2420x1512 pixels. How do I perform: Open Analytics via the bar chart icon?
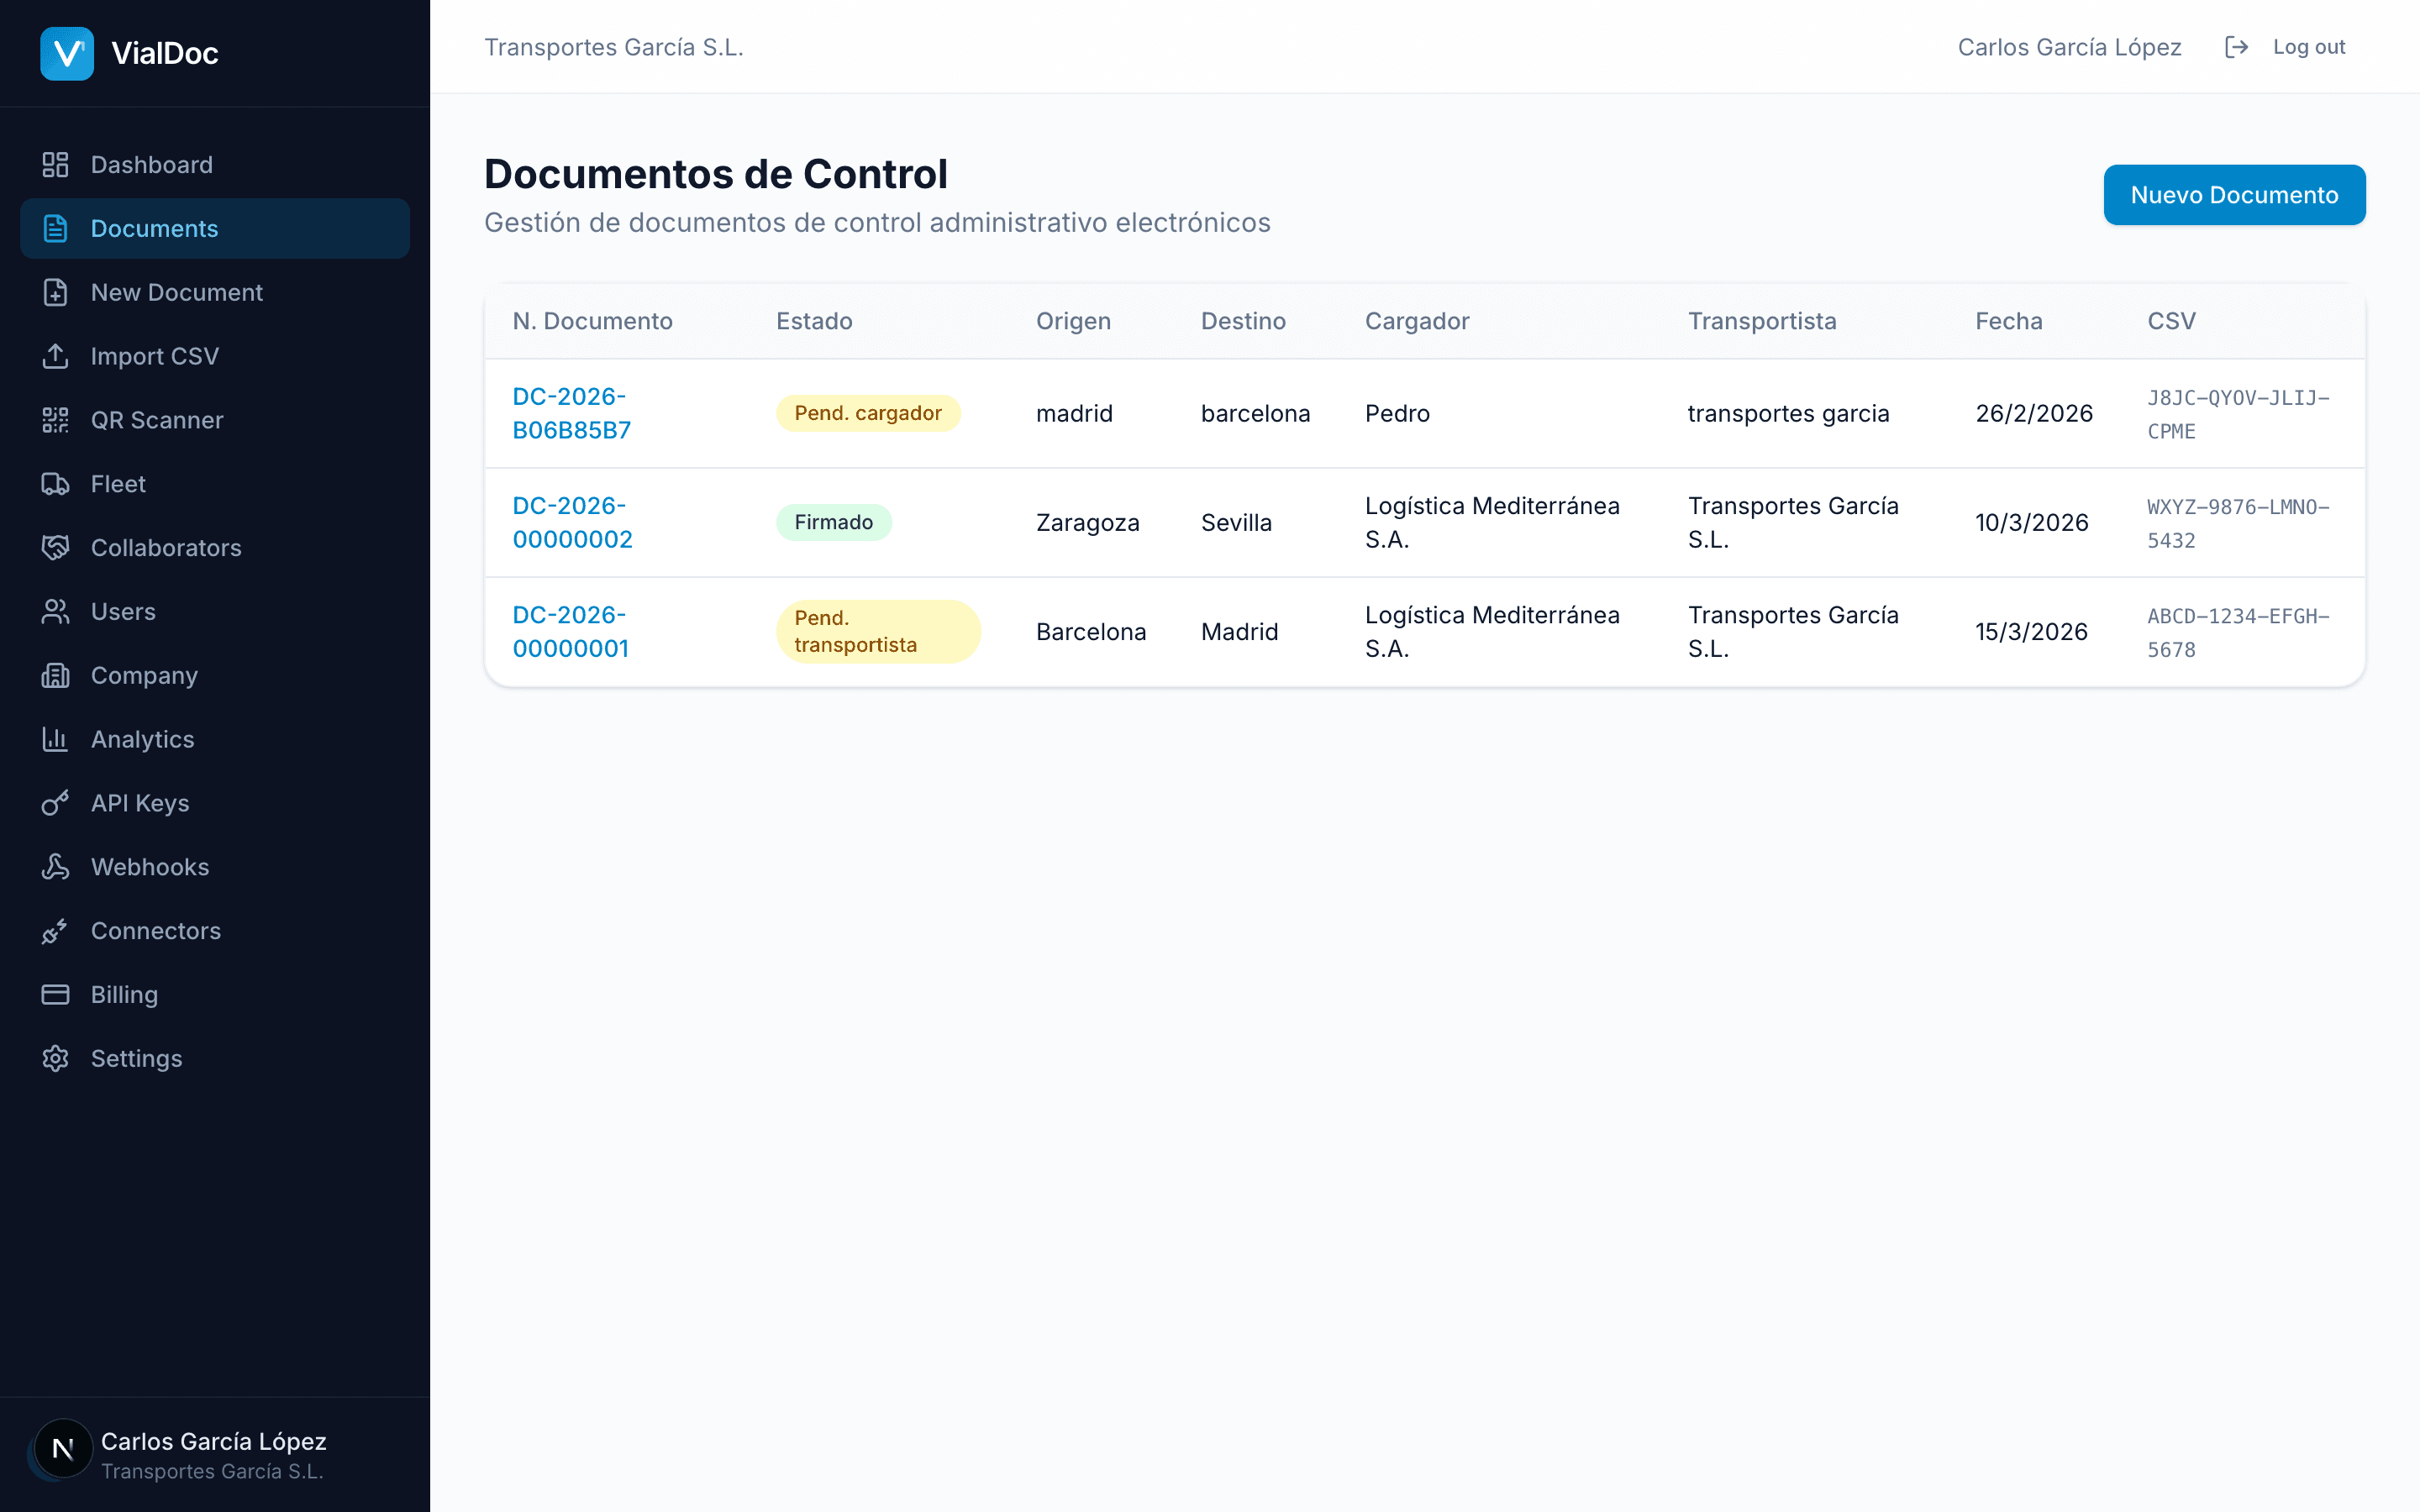pos(55,739)
